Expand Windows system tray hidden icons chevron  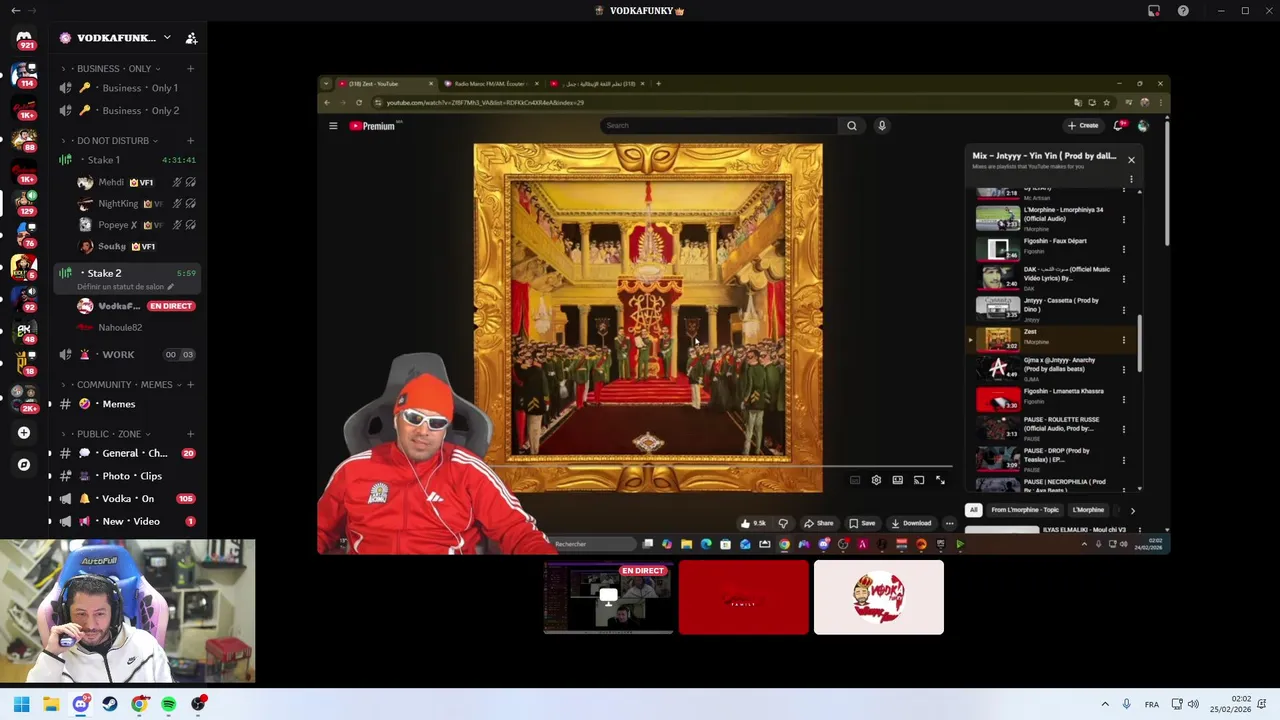pyautogui.click(x=1105, y=704)
